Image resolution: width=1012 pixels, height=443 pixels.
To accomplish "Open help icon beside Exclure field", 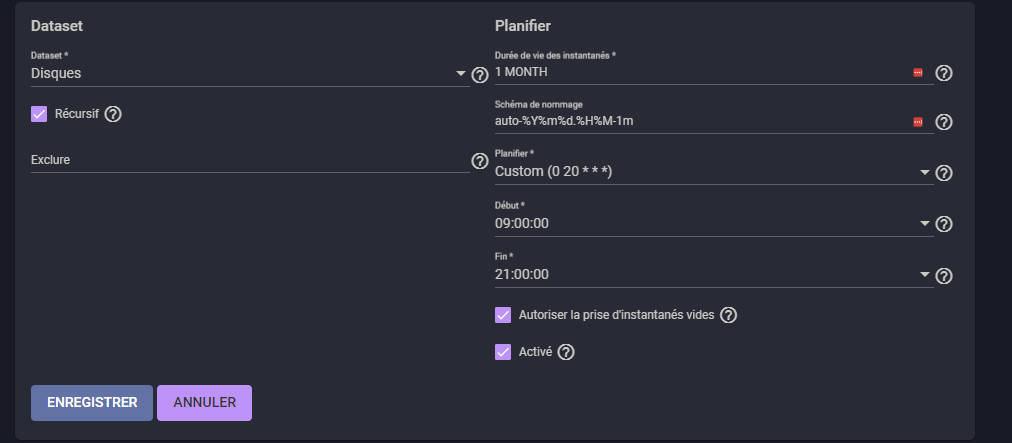I will [480, 161].
